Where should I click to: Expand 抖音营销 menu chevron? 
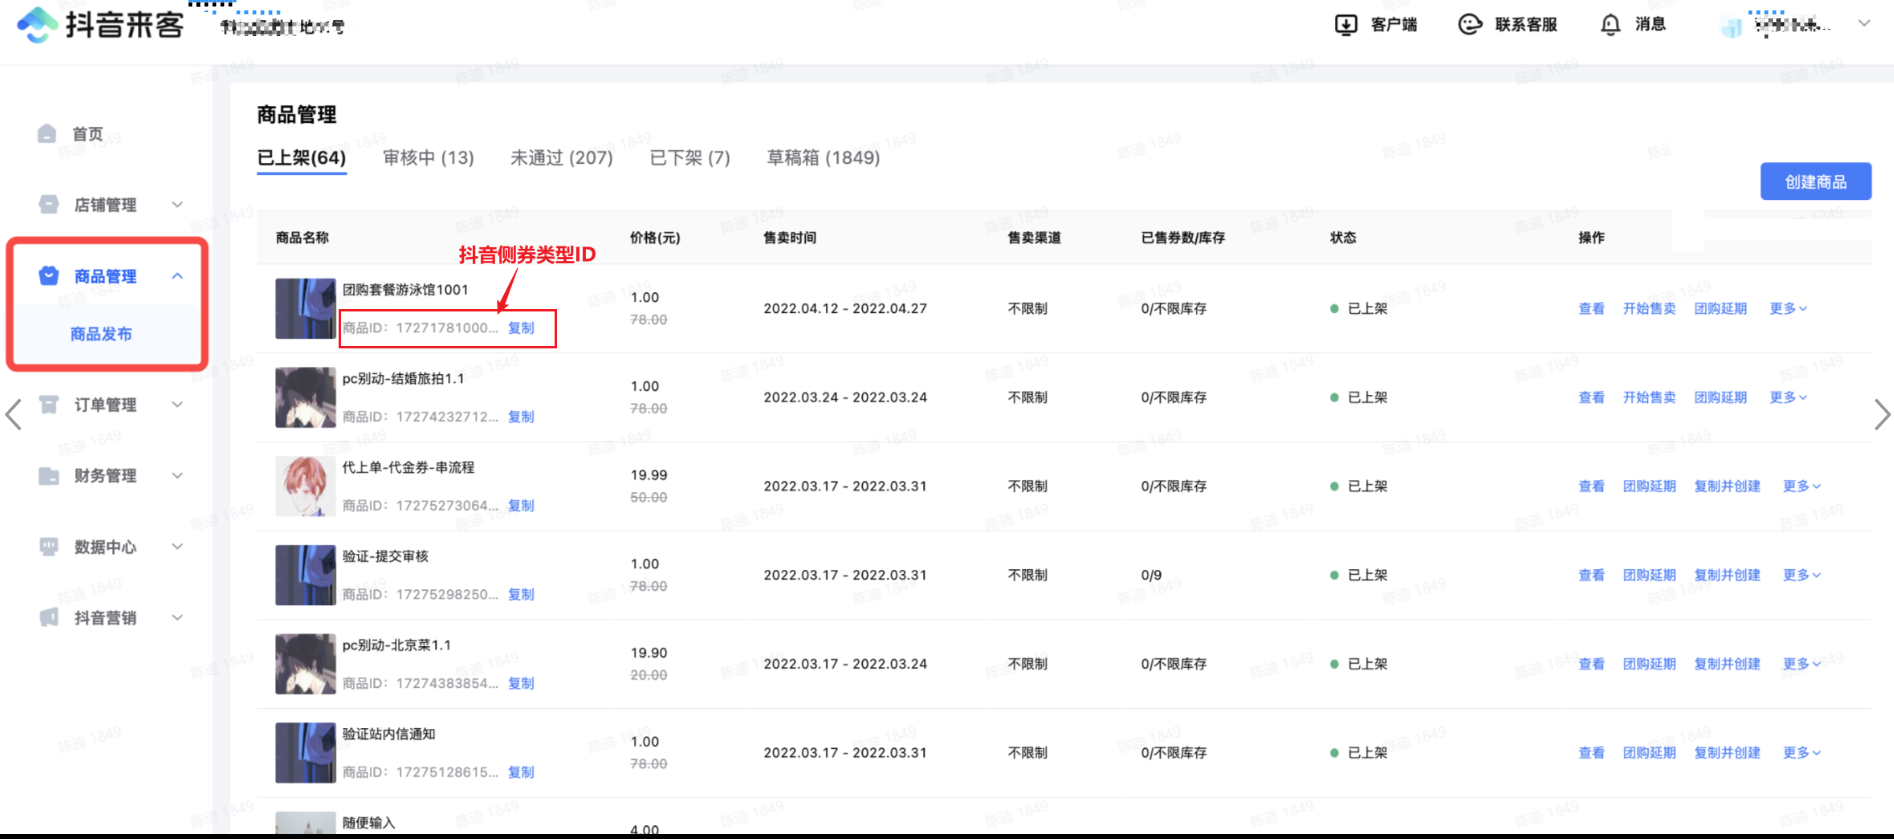[x=177, y=617]
